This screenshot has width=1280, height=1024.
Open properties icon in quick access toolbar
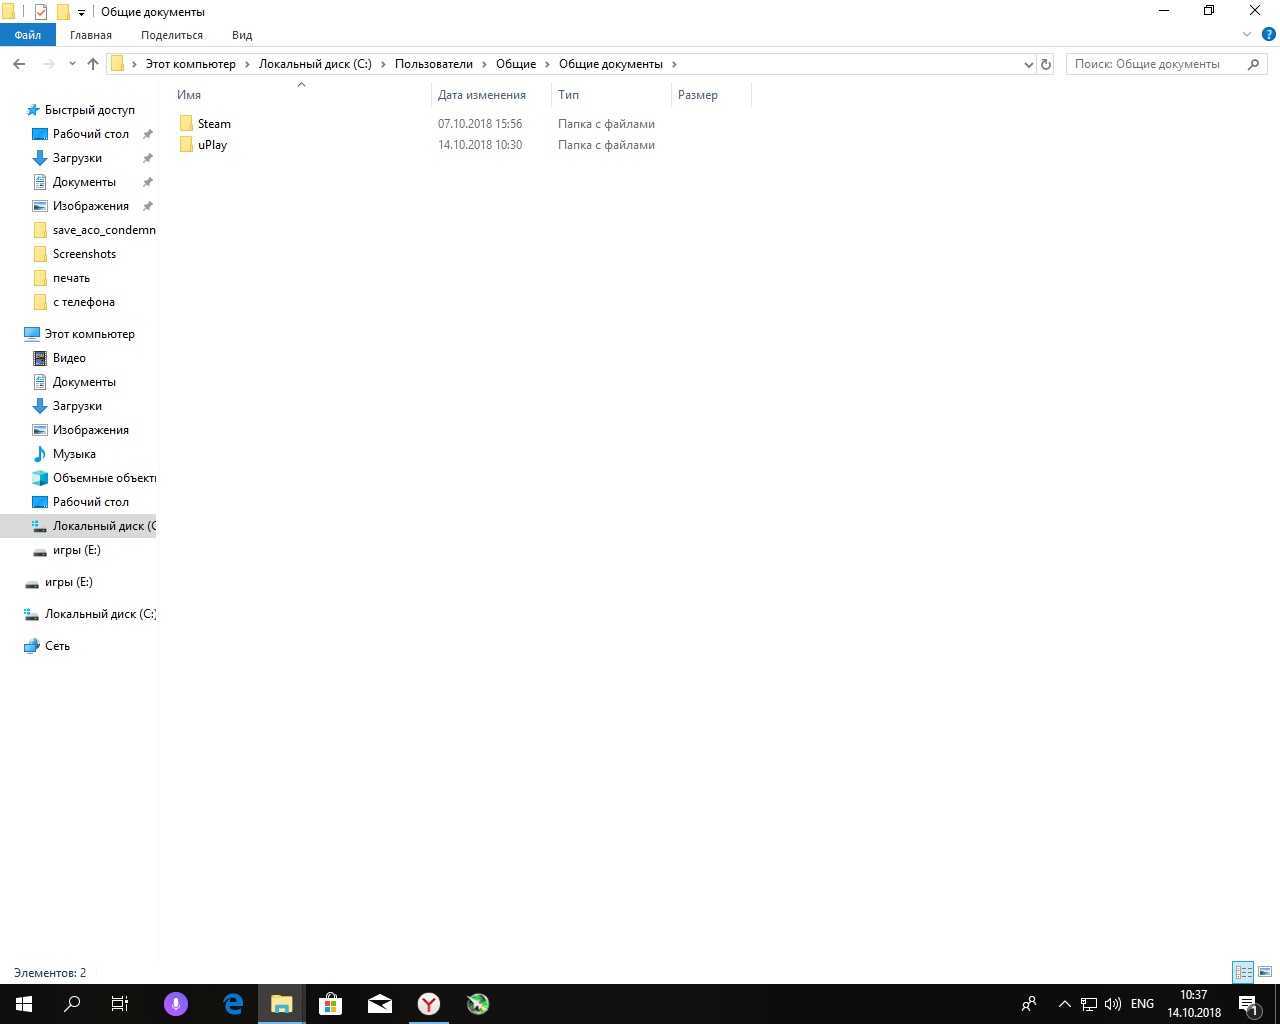tap(40, 12)
